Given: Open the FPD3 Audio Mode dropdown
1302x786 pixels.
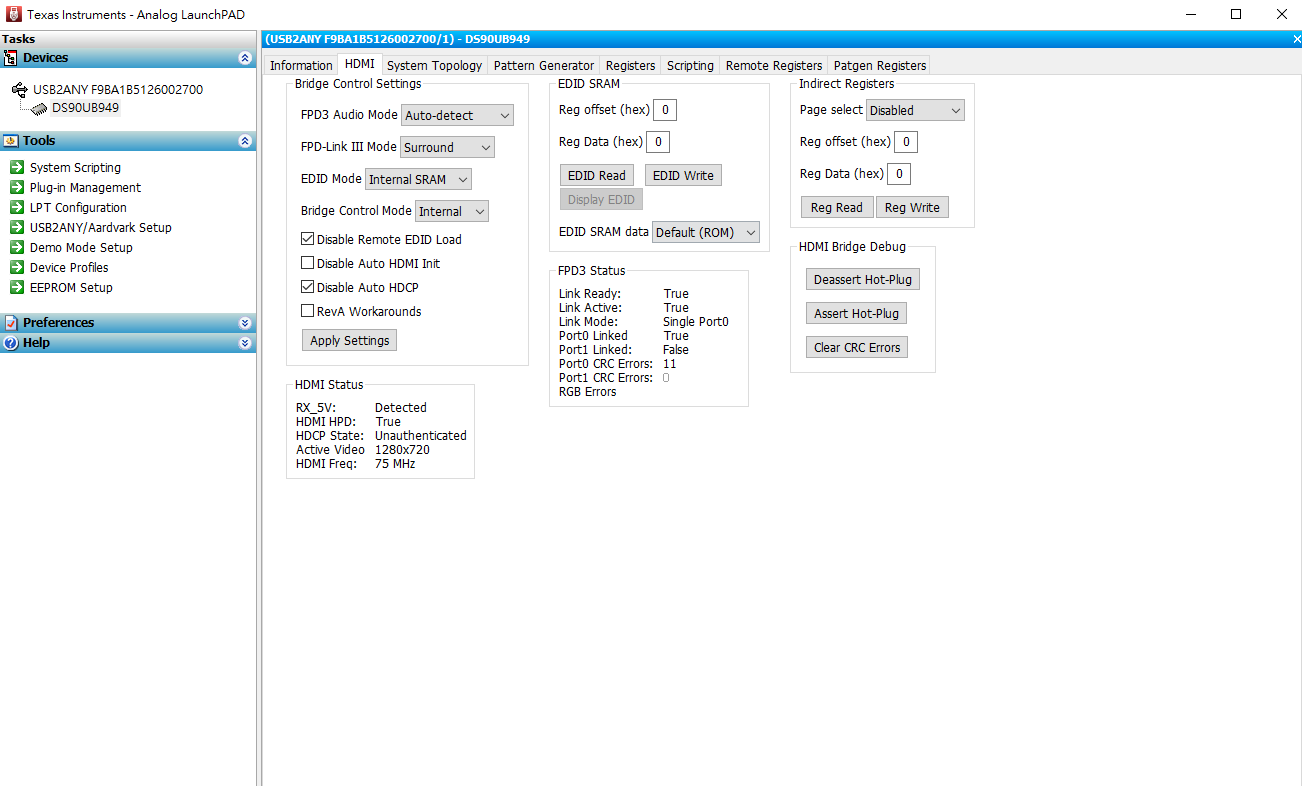Looking at the screenshot, I should coord(457,115).
